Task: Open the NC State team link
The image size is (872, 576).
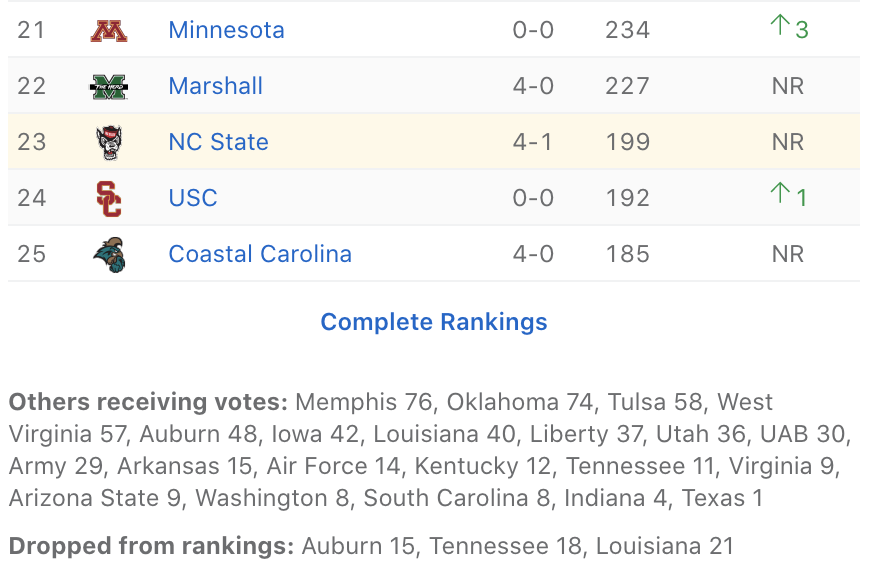Action: [x=218, y=142]
